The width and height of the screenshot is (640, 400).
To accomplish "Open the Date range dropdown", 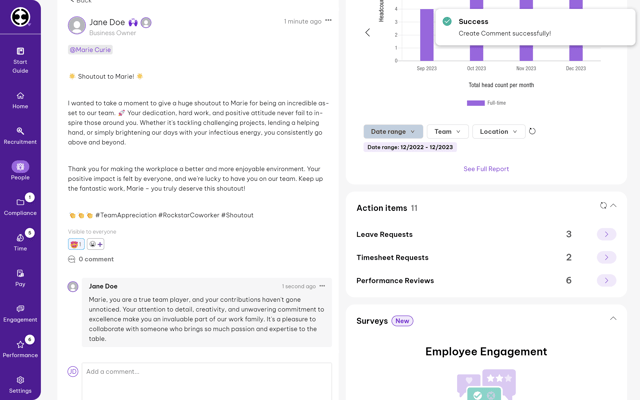I will 393,131.
